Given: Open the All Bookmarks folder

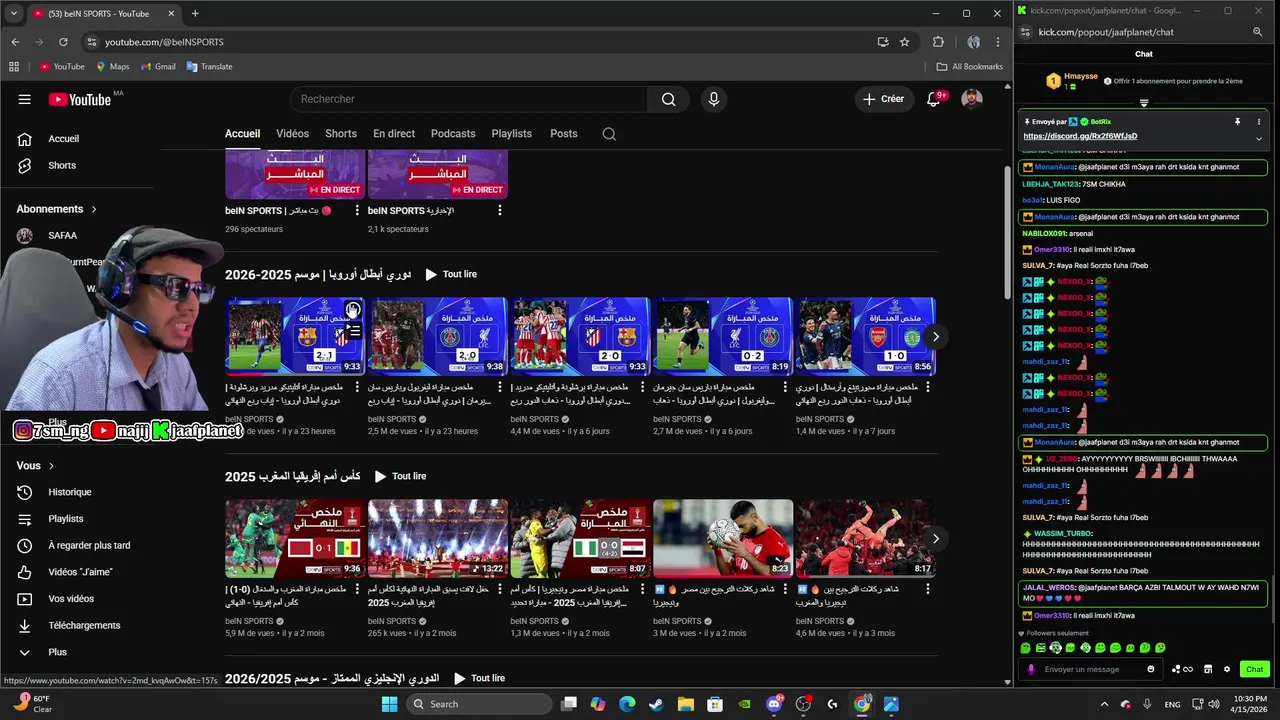Looking at the screenshot, I should [970, 67].
